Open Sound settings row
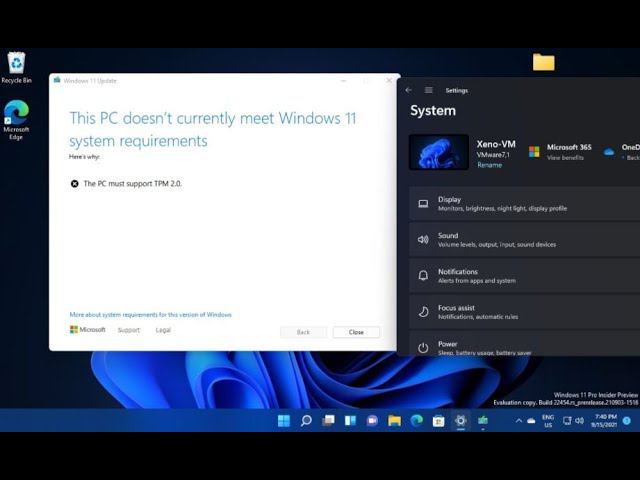Viewport: 640px width, 480px height. (x=524, y=240)
